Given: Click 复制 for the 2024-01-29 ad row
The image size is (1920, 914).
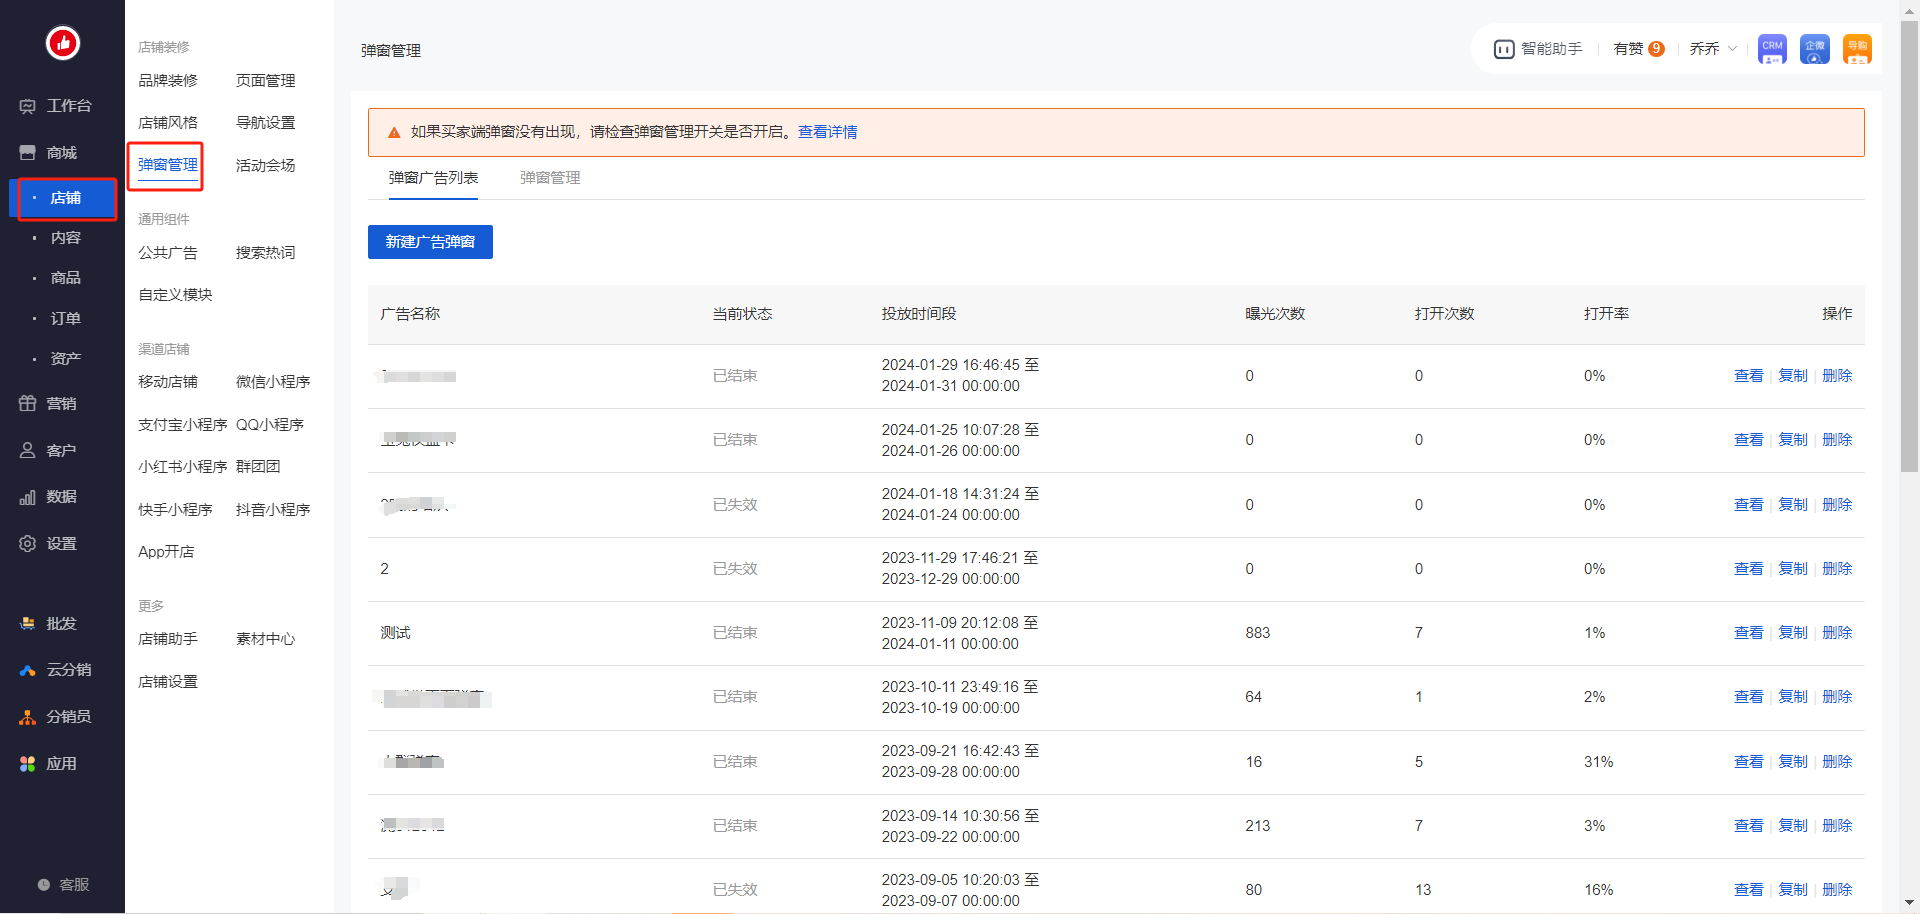Looking at the screenshot, I should [x=1793, y=376].
